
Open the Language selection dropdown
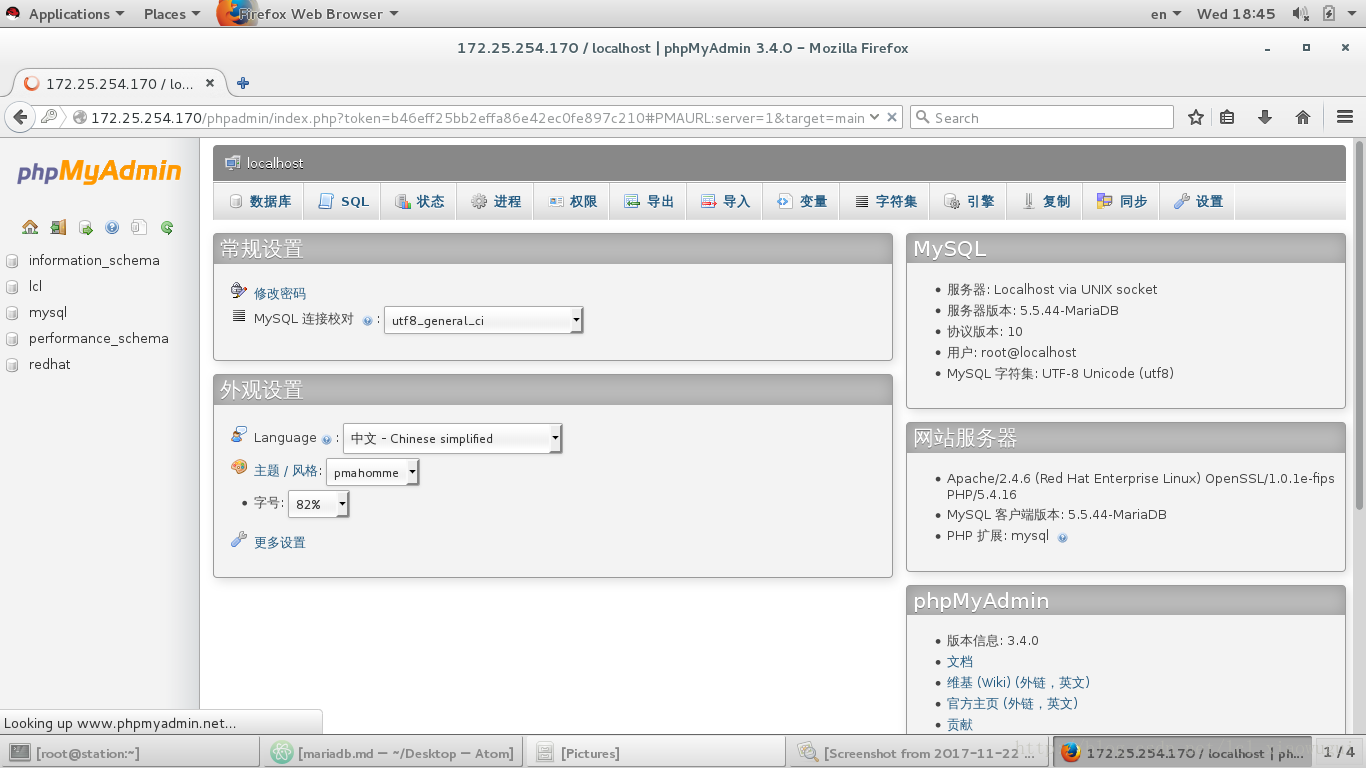coord(452,439)
